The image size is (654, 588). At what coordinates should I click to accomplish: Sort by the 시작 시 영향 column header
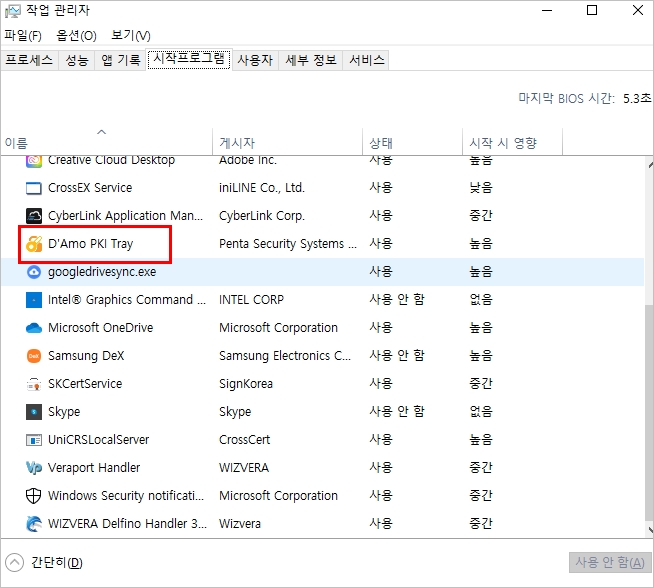point(512,143)
